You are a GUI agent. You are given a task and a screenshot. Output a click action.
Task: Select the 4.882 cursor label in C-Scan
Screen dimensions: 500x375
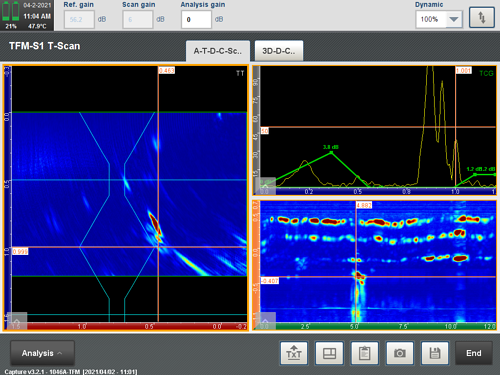(364, 205)
